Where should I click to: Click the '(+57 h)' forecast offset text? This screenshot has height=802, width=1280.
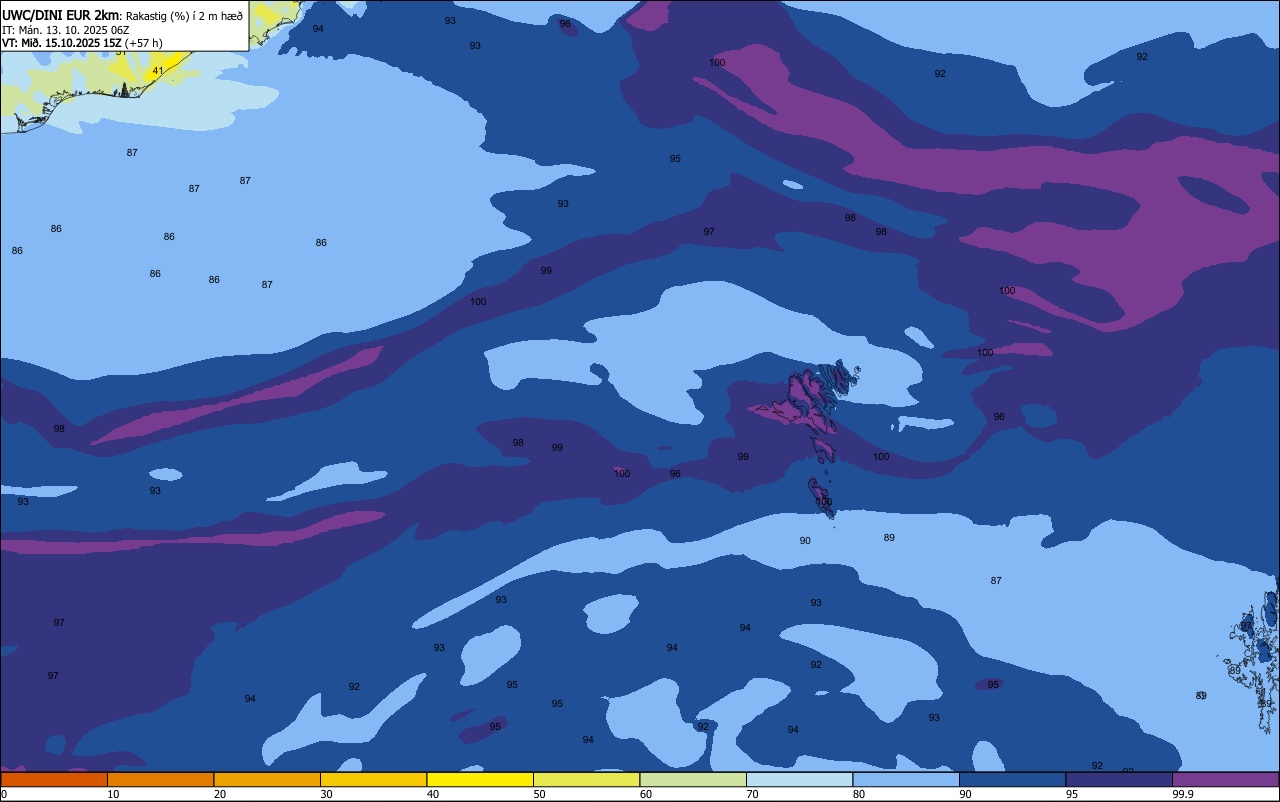(143, 43)
